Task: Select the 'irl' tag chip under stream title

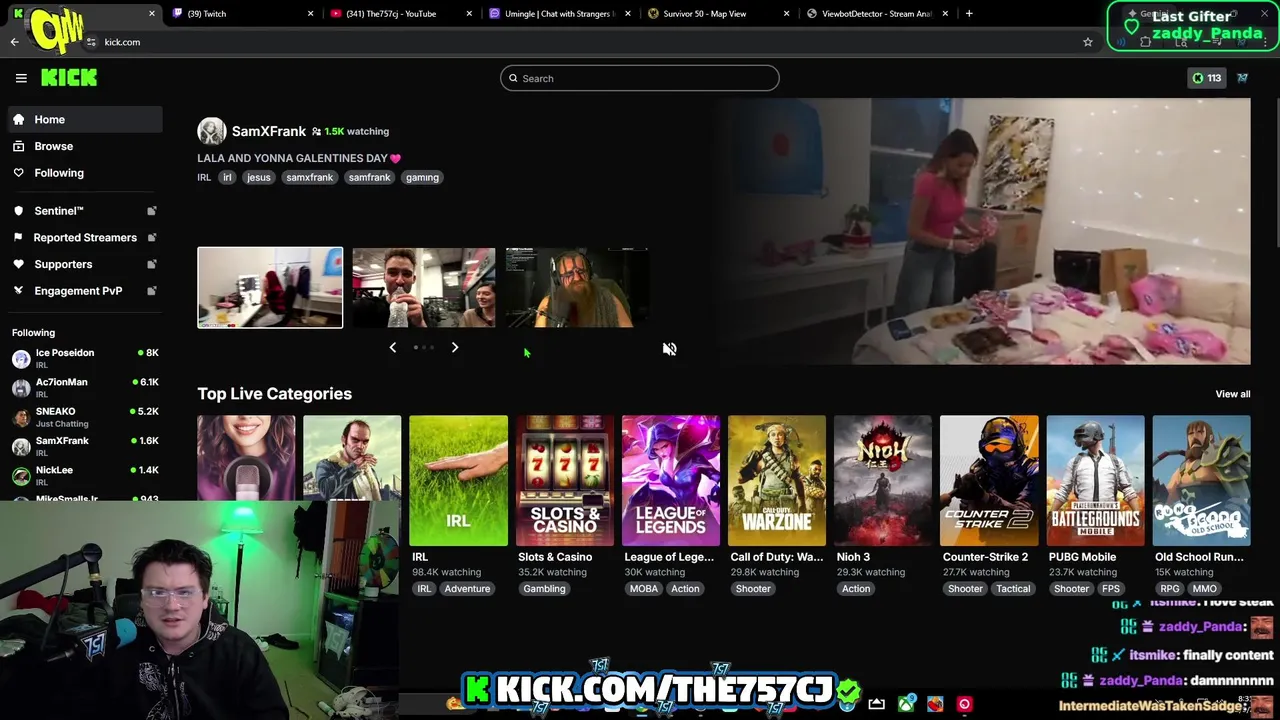Action: coord(227,177)
